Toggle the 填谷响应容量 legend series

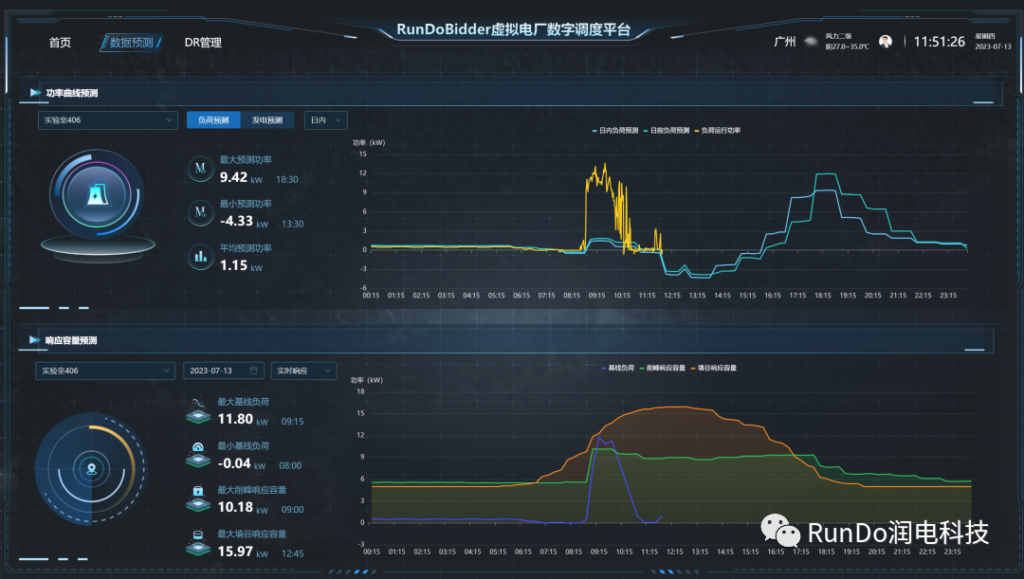713,368
